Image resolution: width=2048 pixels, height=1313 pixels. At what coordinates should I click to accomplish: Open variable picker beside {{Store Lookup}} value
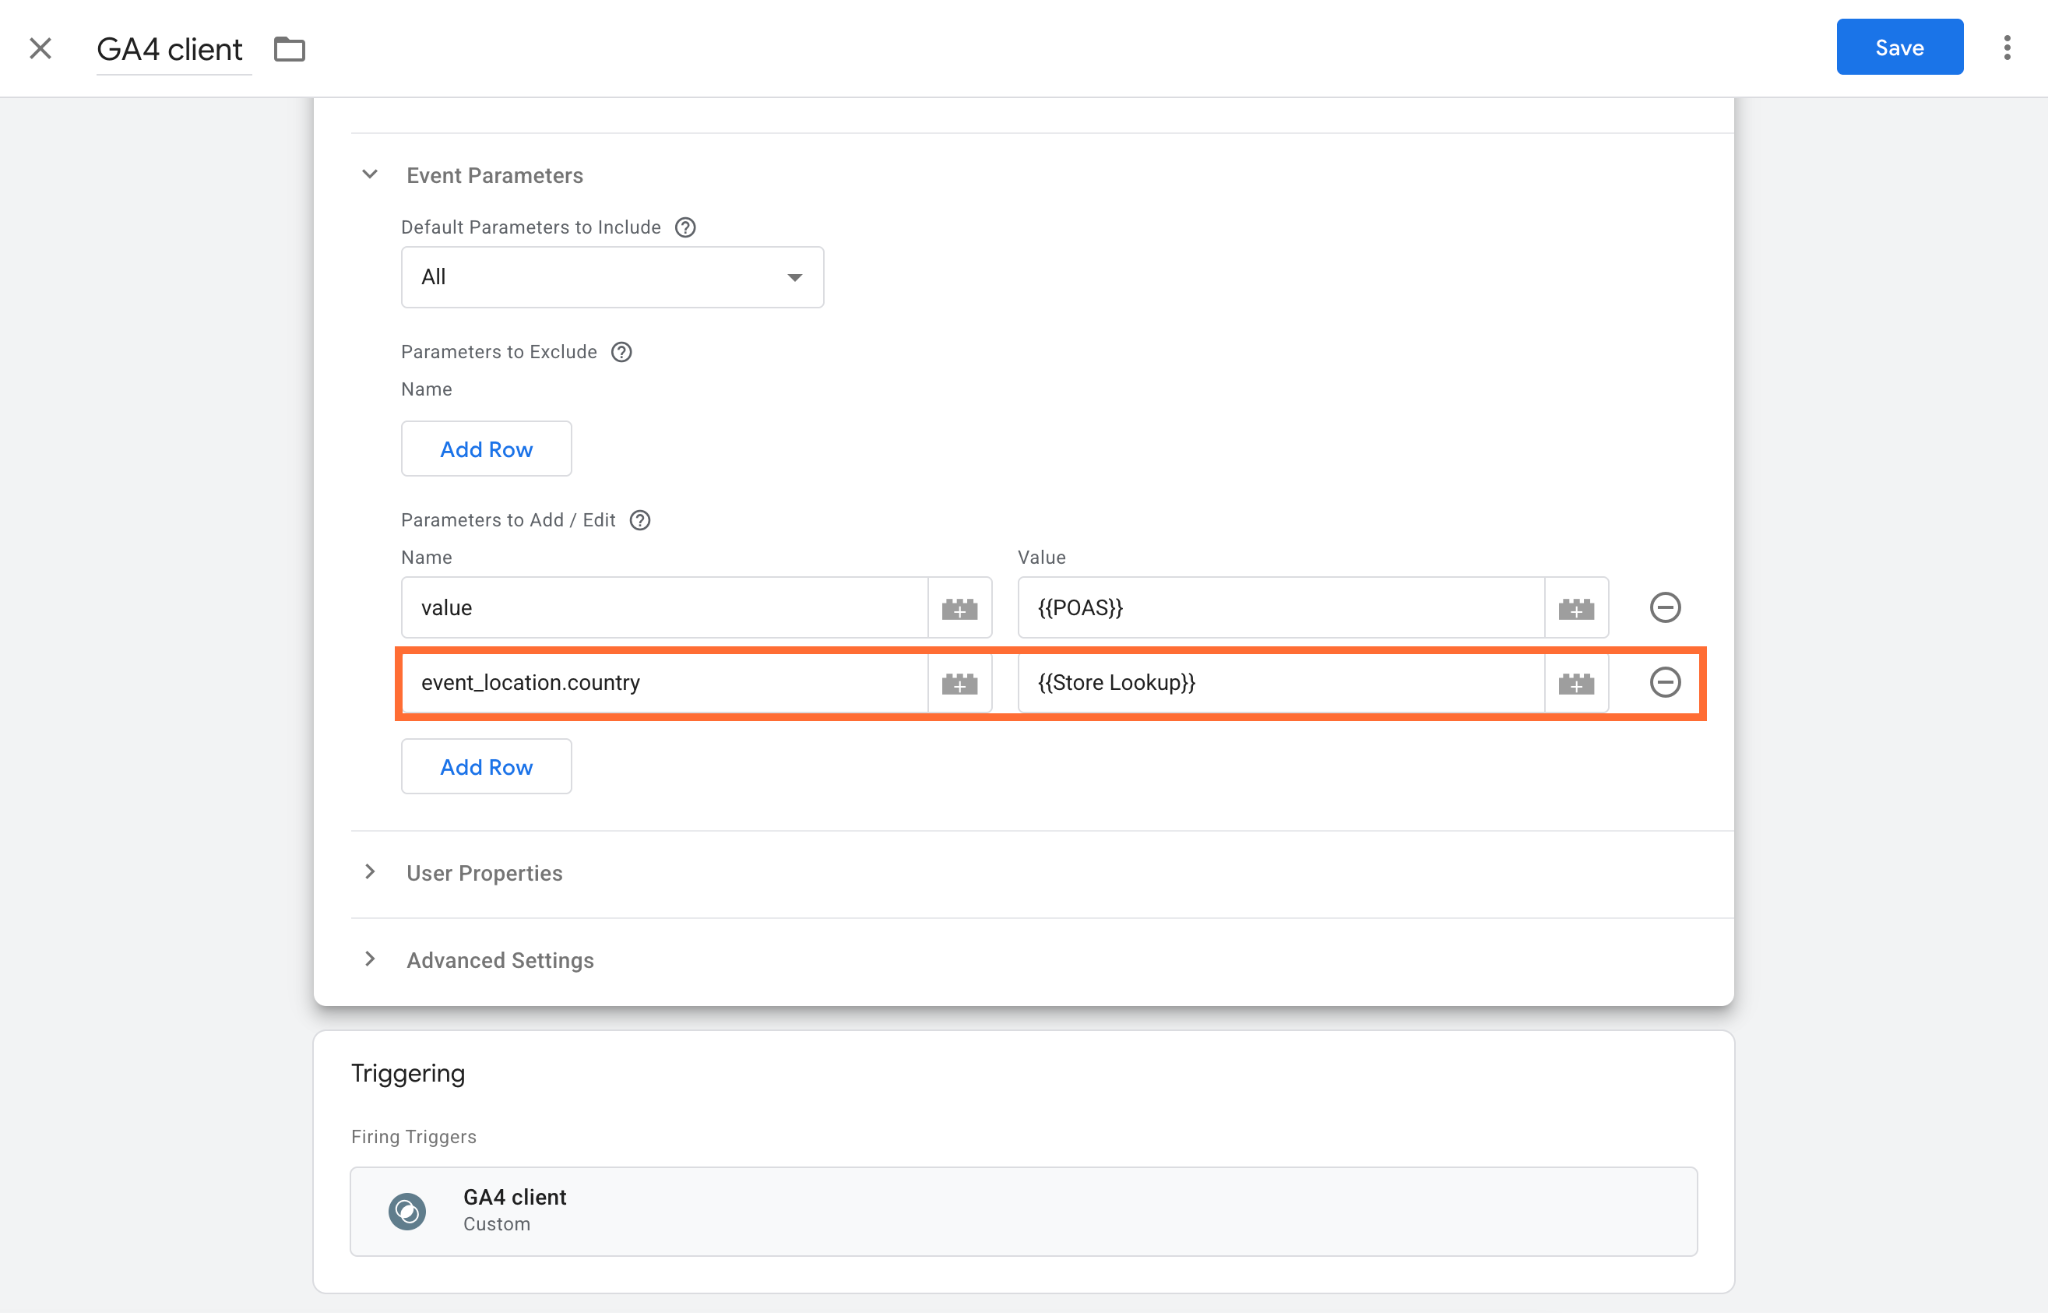click(1576, 683)
